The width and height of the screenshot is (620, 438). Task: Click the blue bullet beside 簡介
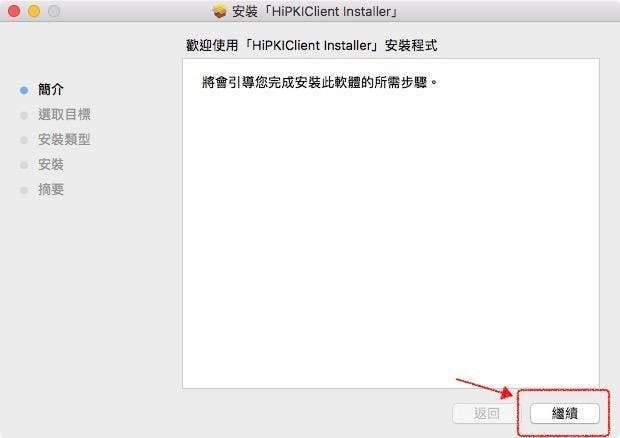[24, 90]
